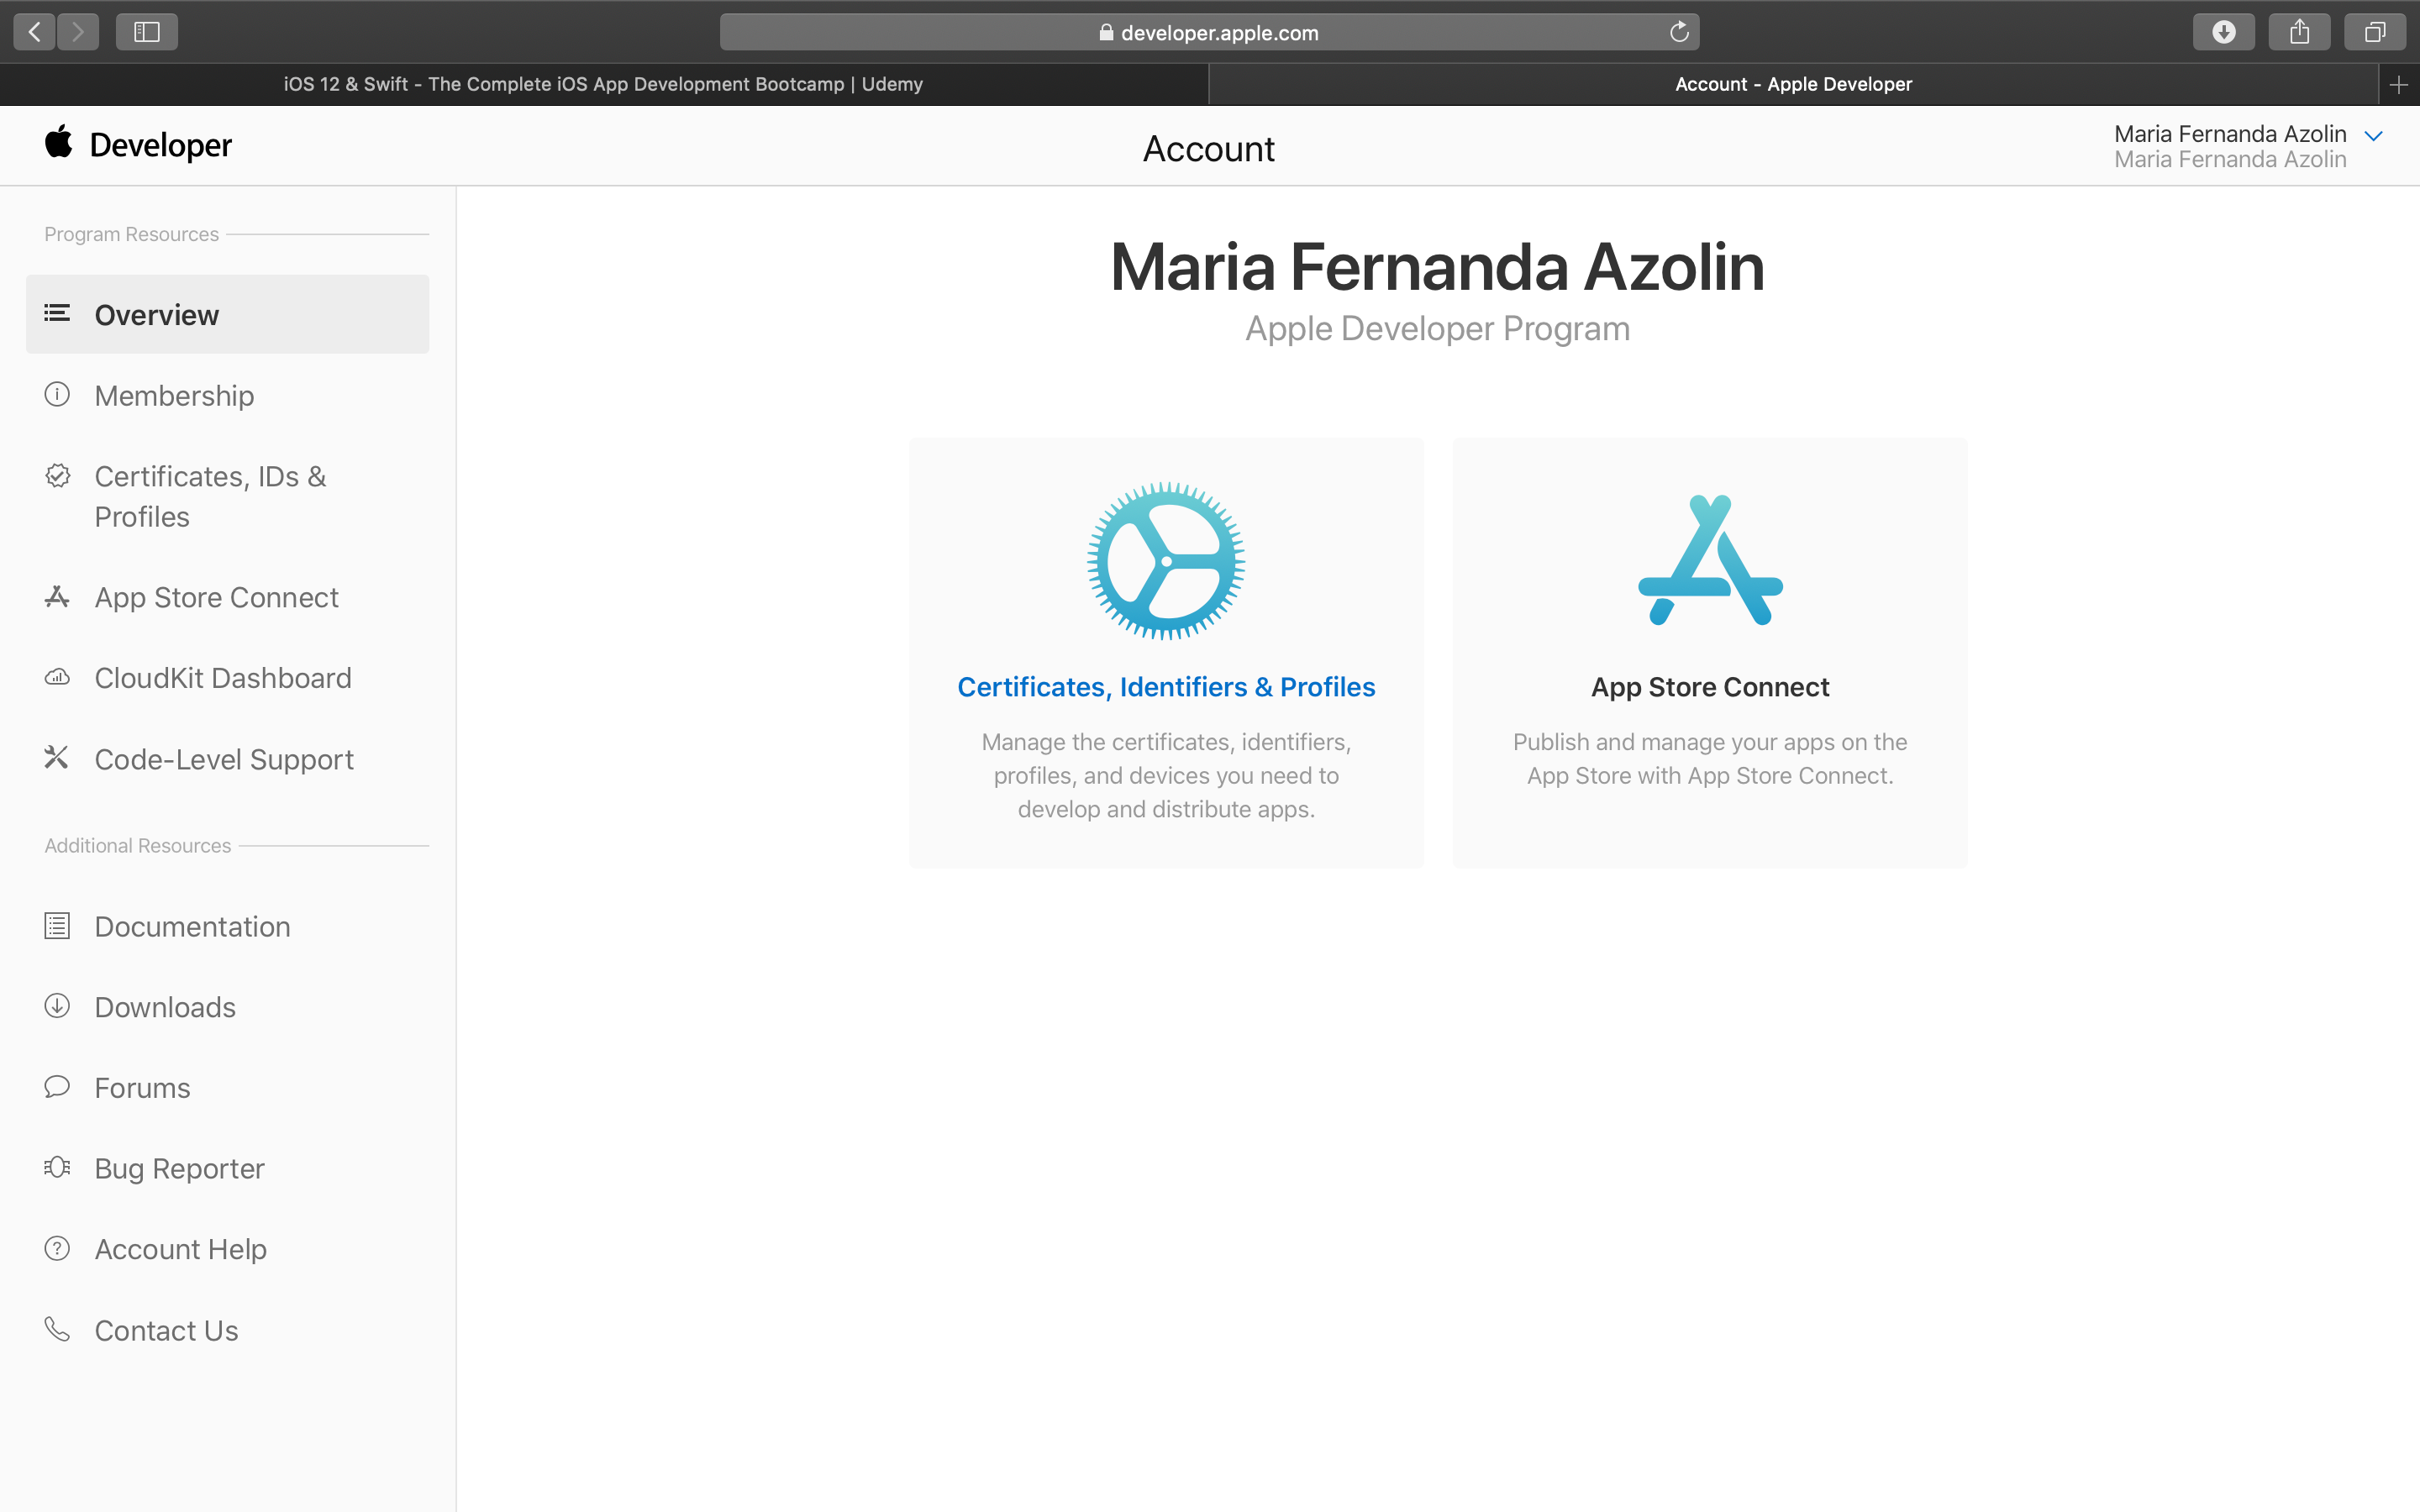Select Overview in the sidebar
2420x1512 pixels.
point(227,314)
